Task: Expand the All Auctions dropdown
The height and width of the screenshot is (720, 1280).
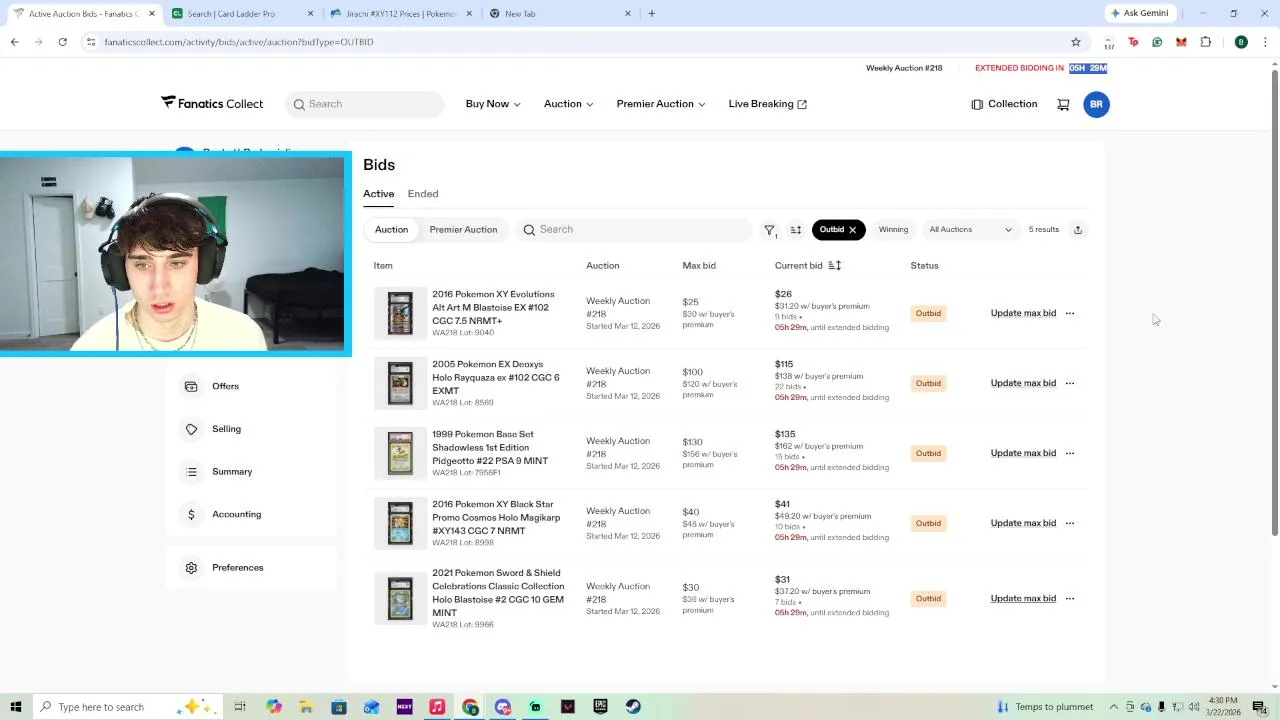Action: pos(970,230)
